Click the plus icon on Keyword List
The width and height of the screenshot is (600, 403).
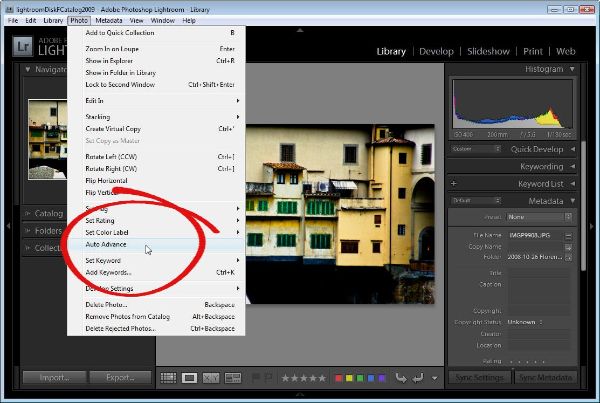tap(453, 184)
